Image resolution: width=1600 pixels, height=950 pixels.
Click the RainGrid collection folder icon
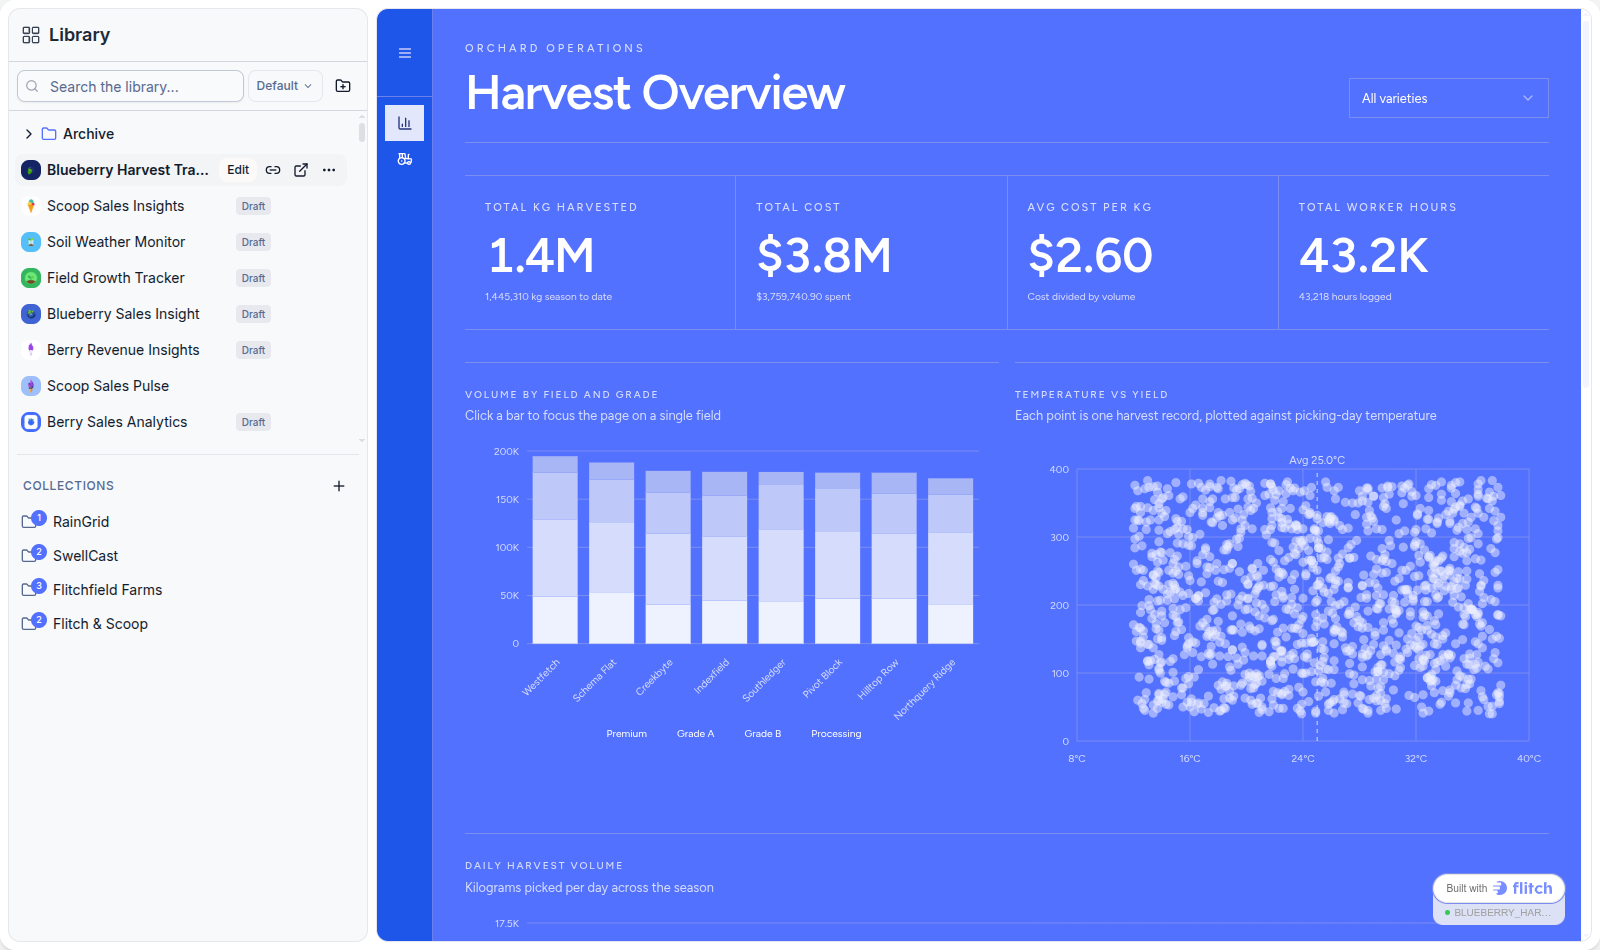point(33,521)
